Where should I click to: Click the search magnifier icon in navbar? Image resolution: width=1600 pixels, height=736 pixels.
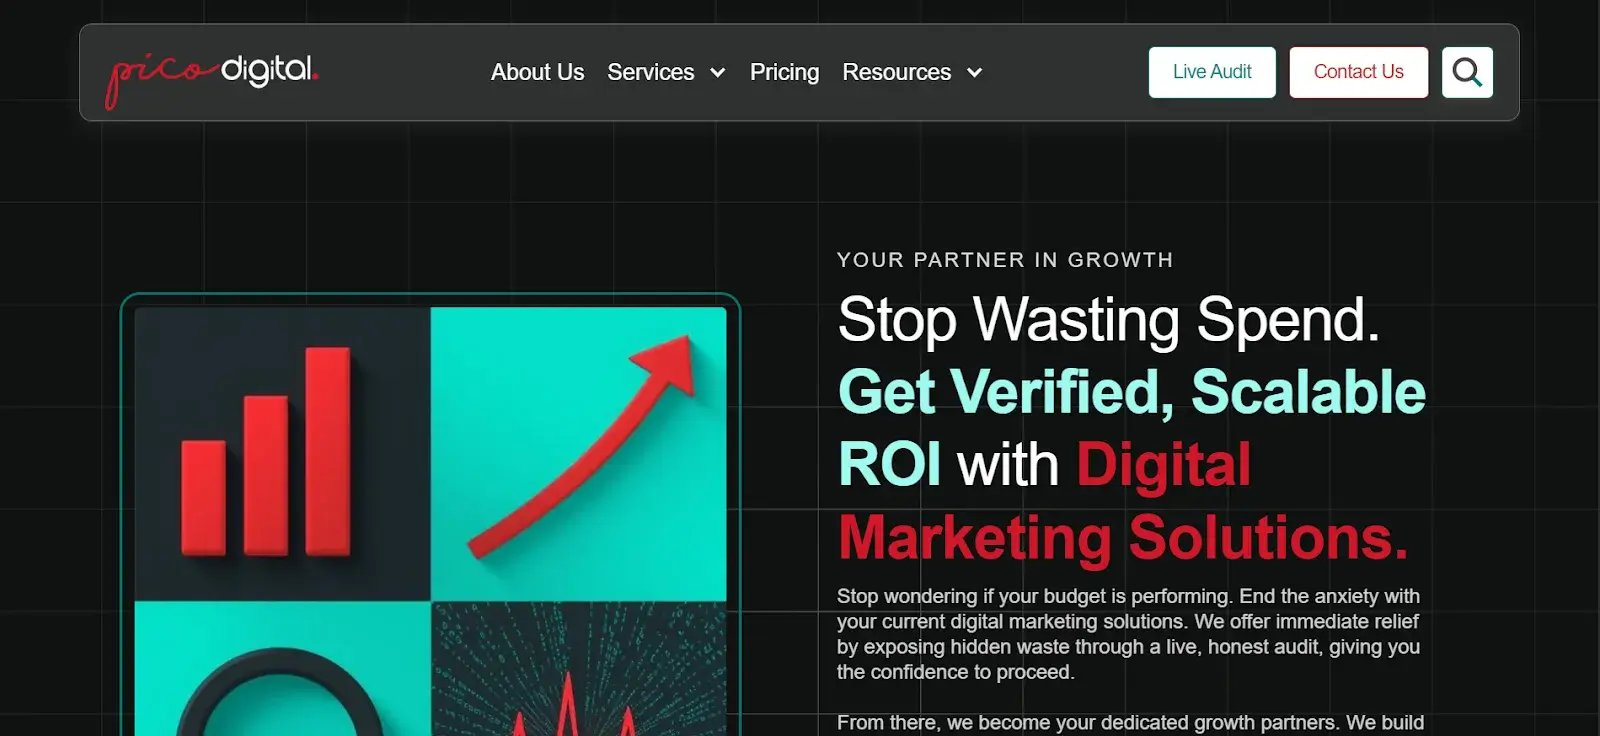pos(1467,73)
